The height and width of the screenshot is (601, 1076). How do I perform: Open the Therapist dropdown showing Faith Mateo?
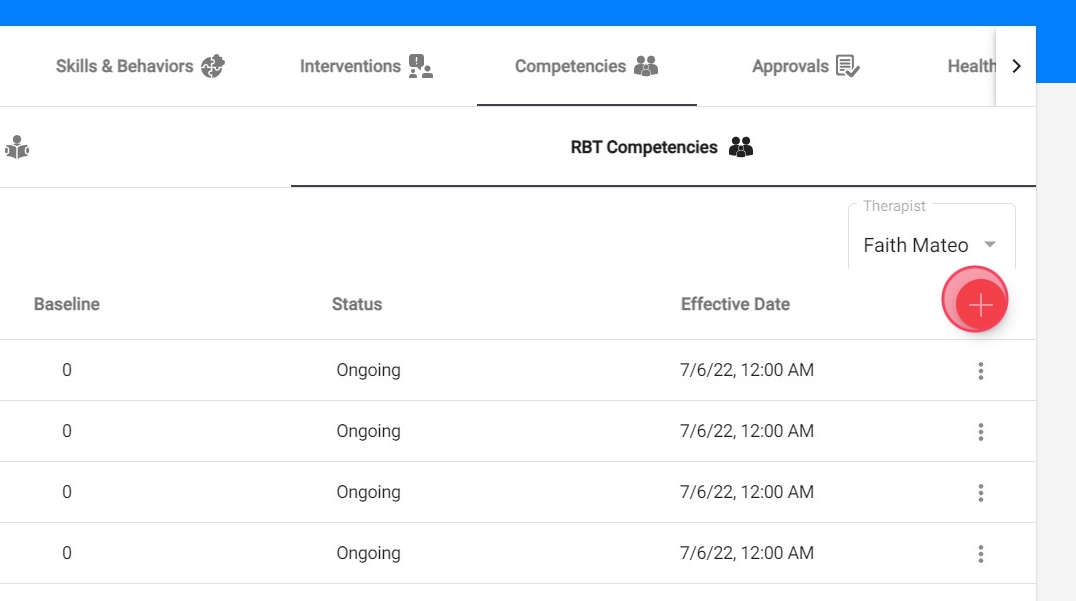(x=916, y=245)
